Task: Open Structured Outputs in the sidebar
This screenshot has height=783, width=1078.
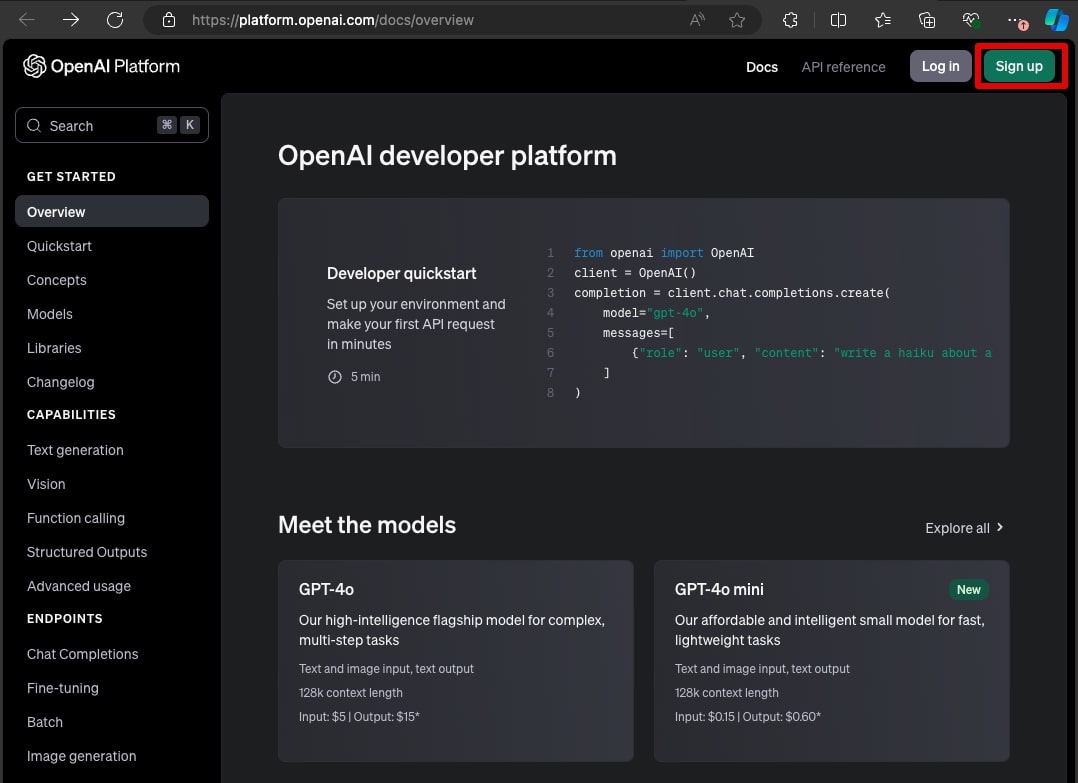Action: tap(87, 552)
